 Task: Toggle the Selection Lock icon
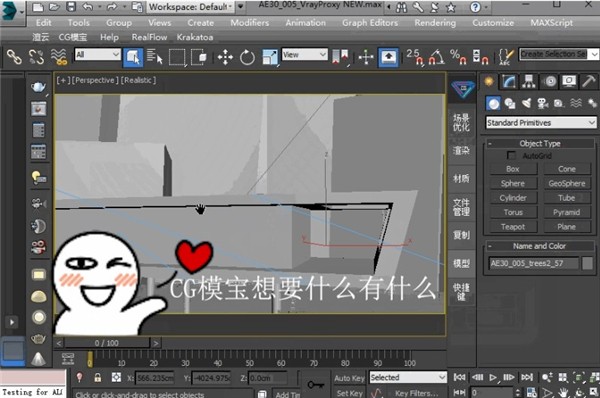click(98, 378)
